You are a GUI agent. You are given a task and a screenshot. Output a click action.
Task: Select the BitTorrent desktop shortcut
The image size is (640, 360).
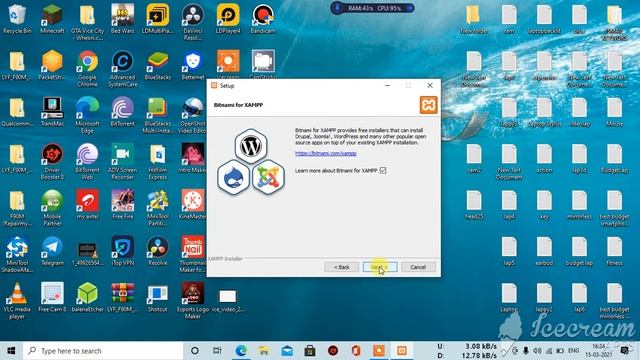[122, 112]
